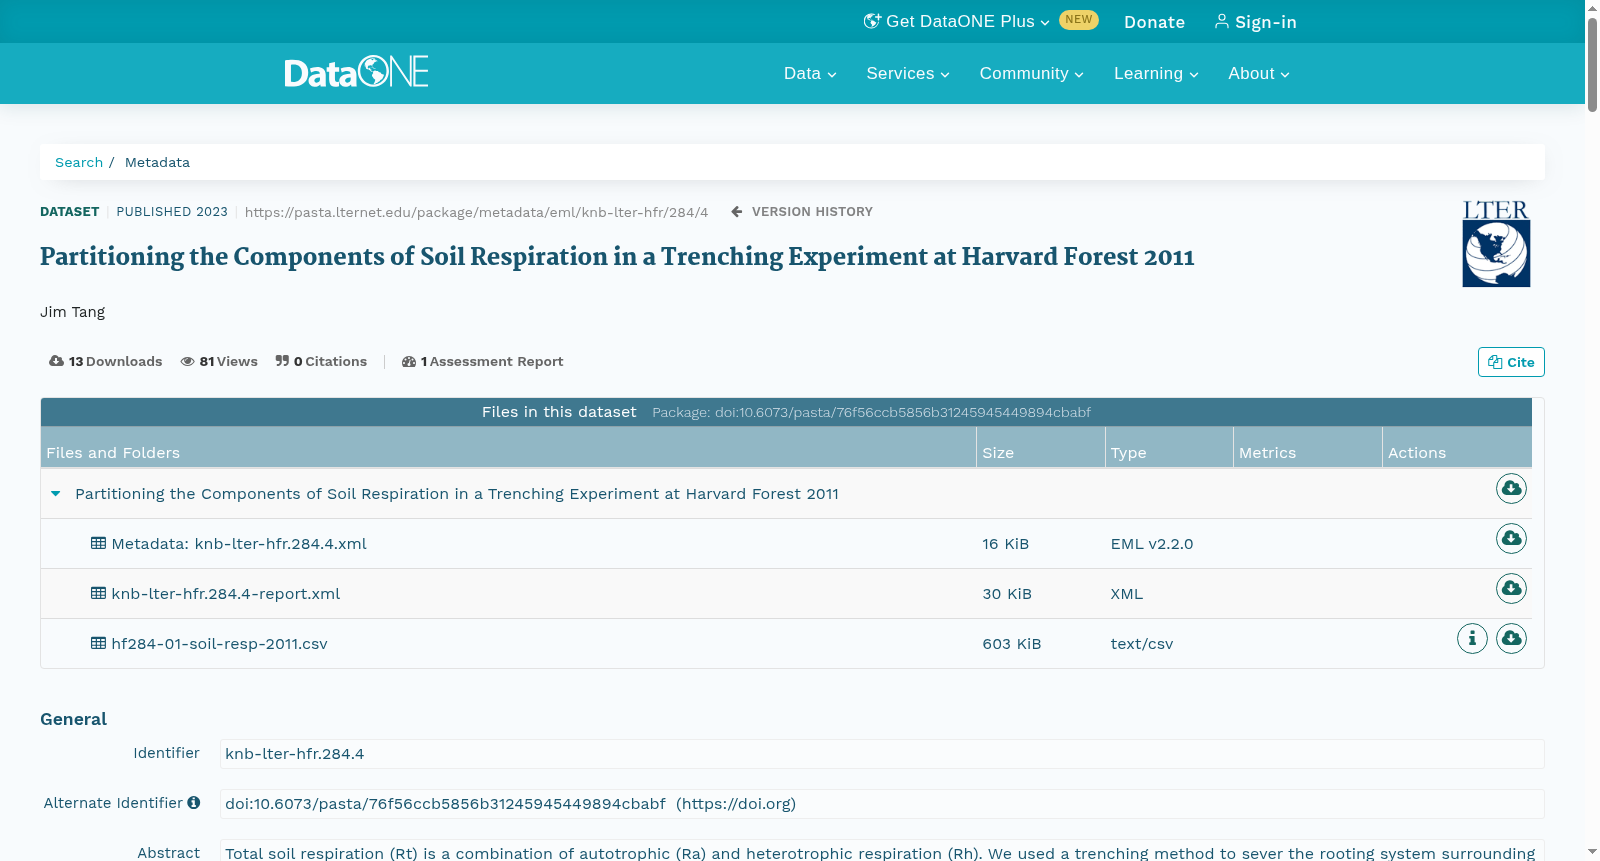The width and height of the screenshot is (1600, 861).
Task: Click the scrollbar down arrow
Action: pos(1592,852)
